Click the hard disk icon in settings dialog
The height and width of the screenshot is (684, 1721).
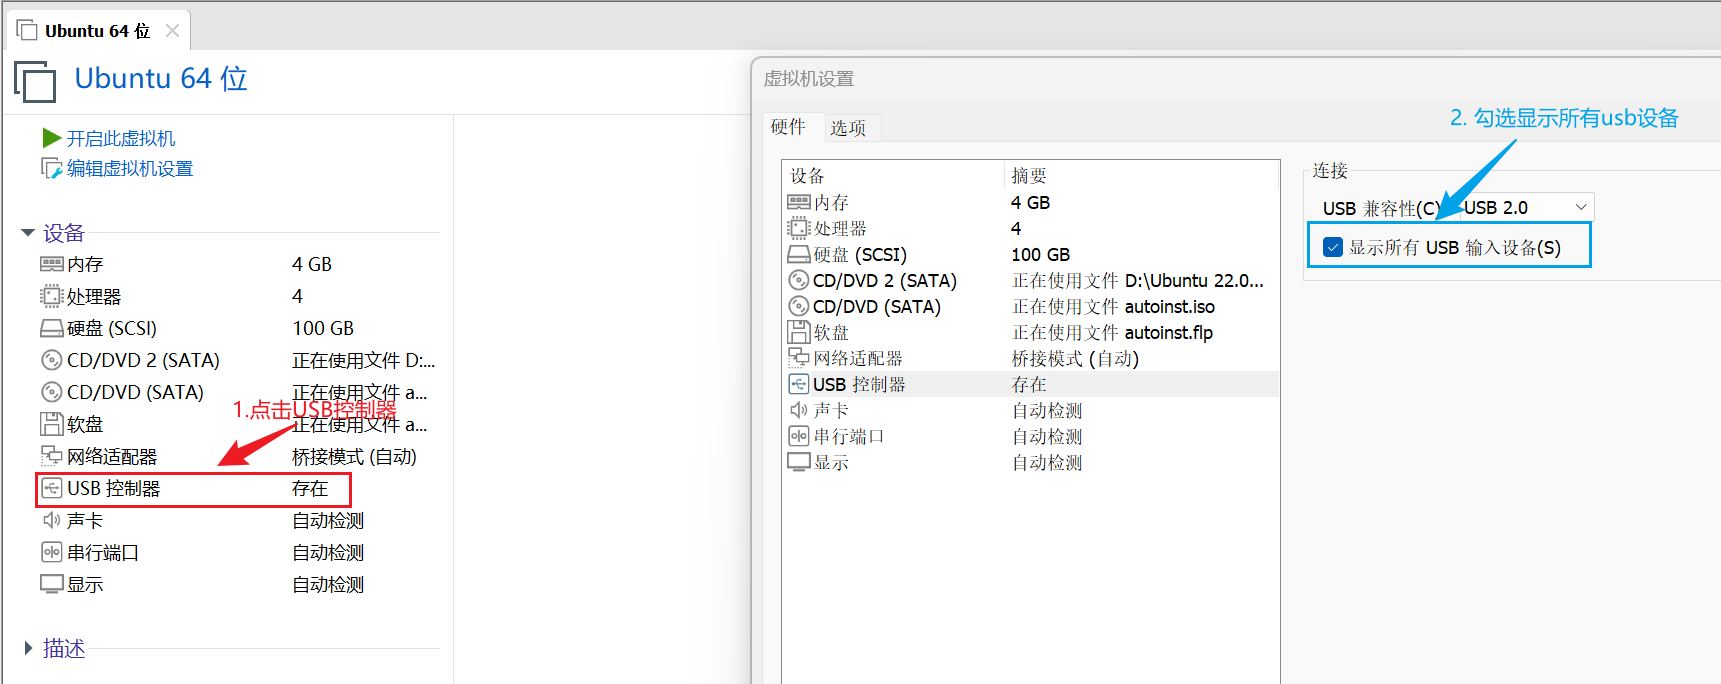(x=799, y=254)
